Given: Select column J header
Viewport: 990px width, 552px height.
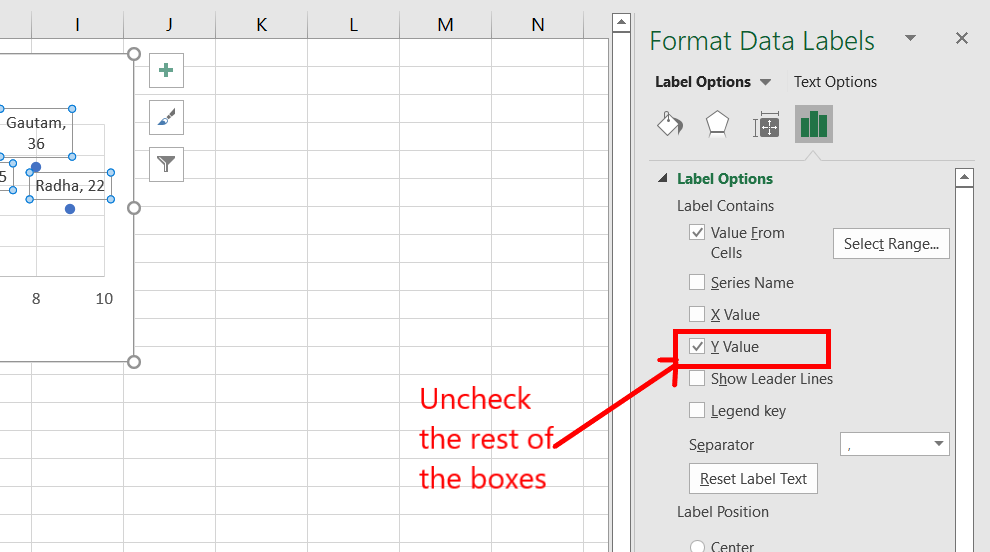Looking at the screenshot, I should [x=170, y=25].
